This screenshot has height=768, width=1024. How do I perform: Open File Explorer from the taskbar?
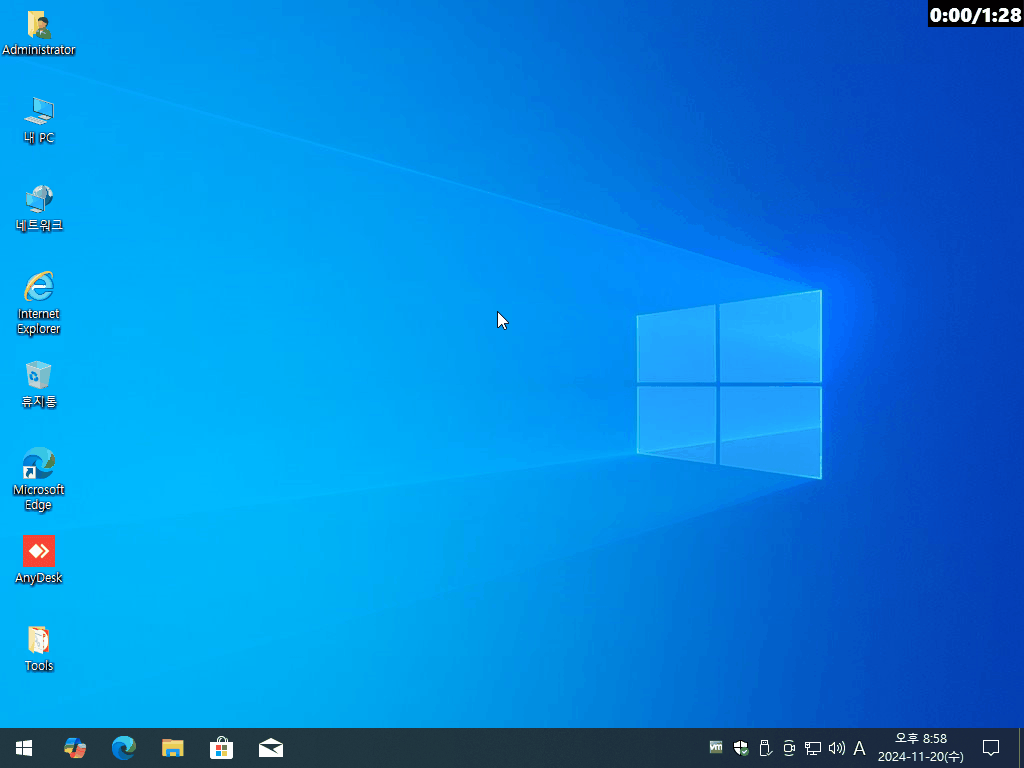click(172, 748)
